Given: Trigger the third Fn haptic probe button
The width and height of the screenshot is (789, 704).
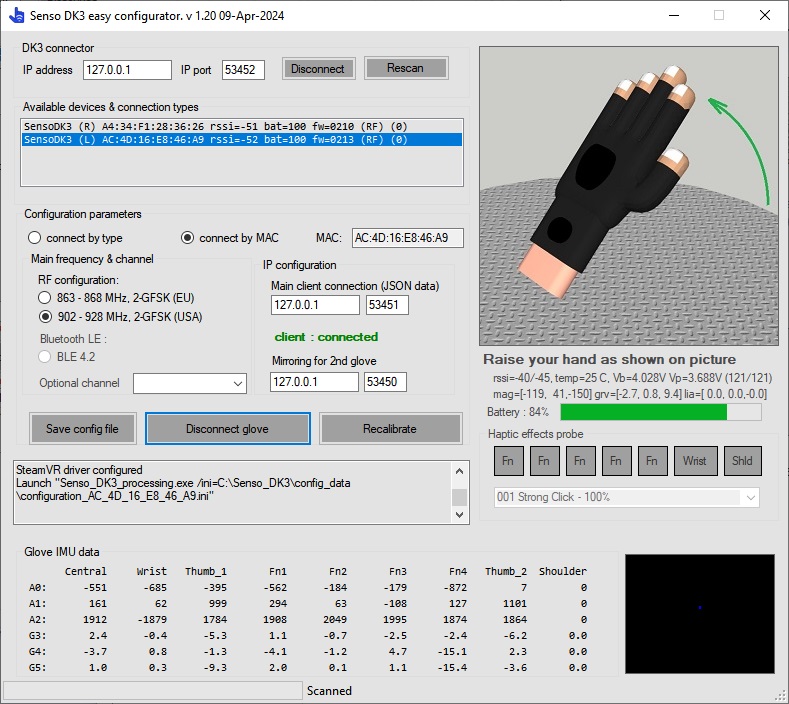Looking at the screenshot, I should [580, 460].
